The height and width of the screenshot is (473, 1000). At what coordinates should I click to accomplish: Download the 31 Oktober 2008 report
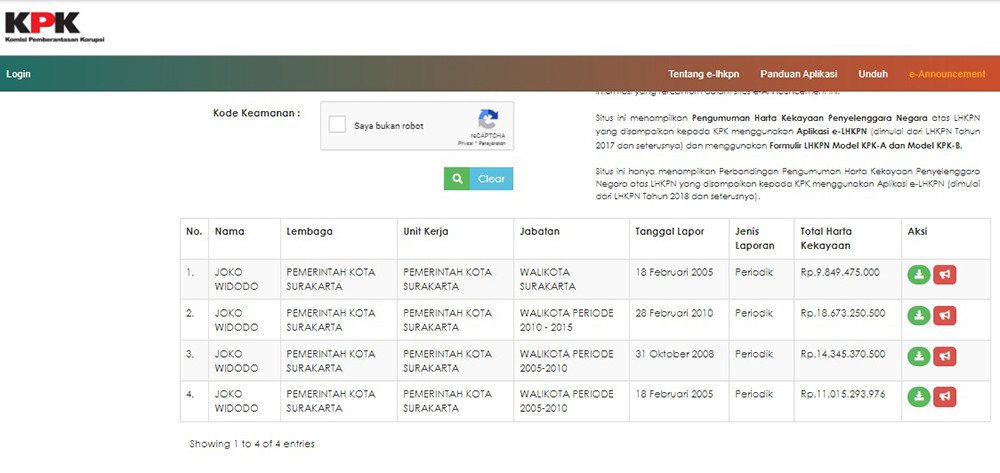point(918,357)
